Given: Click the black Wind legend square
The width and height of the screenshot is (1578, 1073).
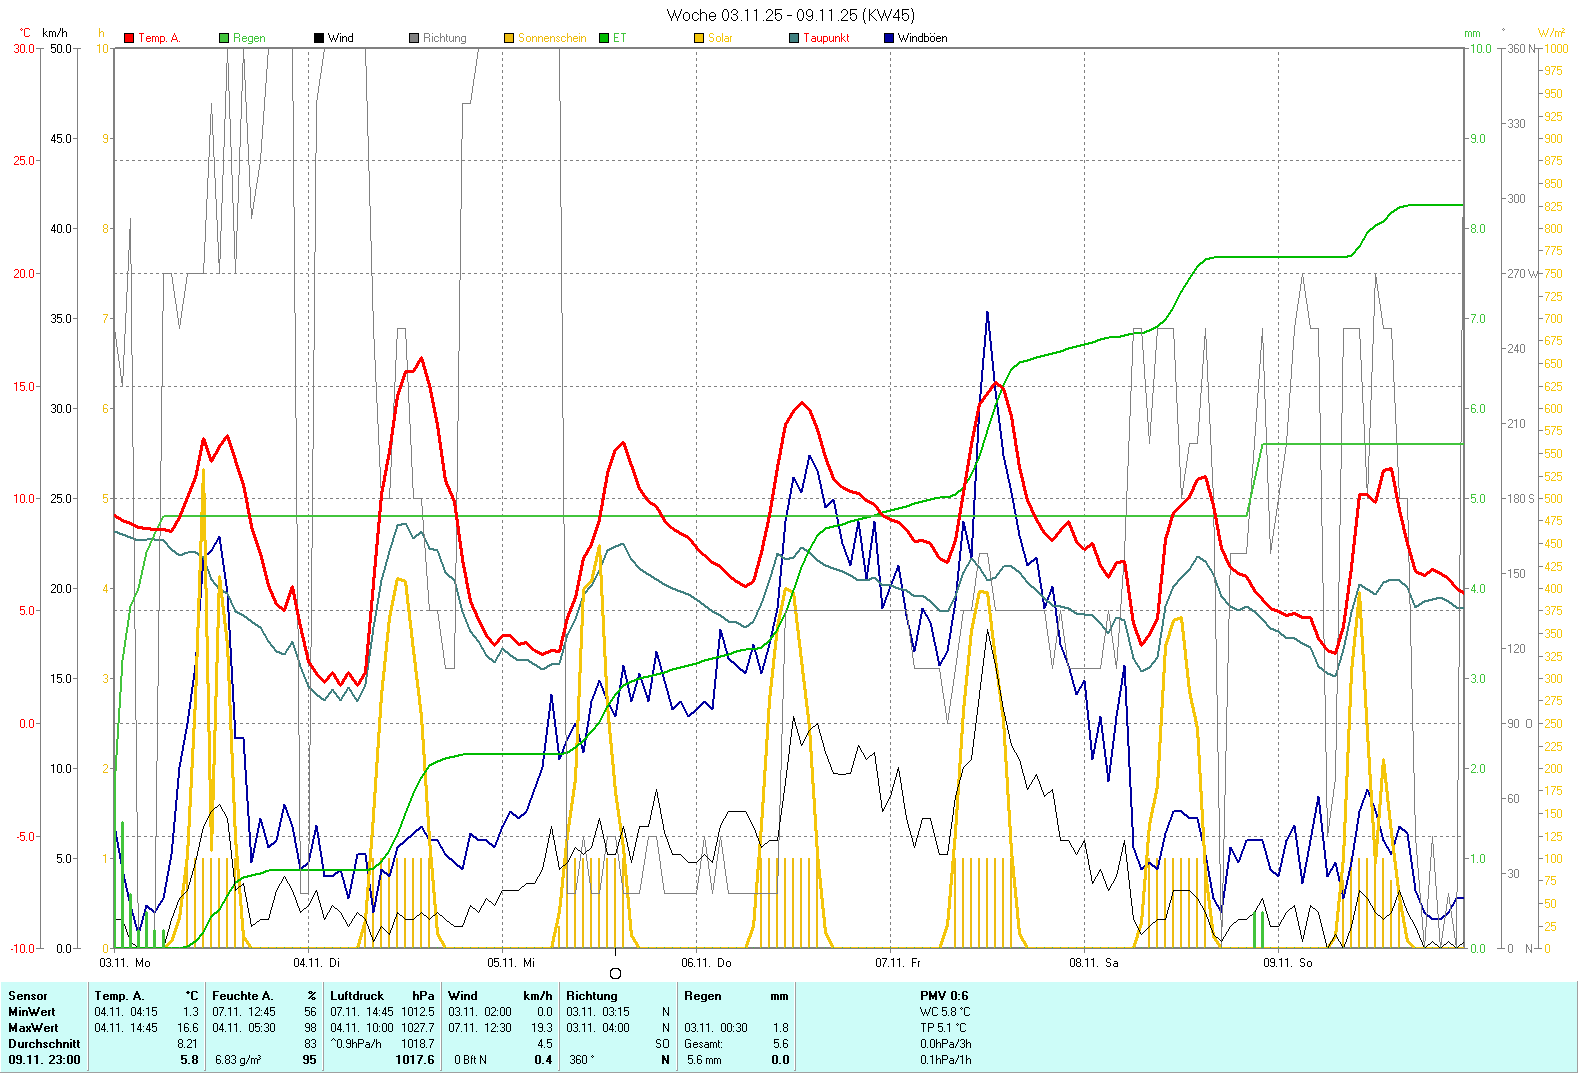Looking at the screenshot, I should [x=319, y=38].
